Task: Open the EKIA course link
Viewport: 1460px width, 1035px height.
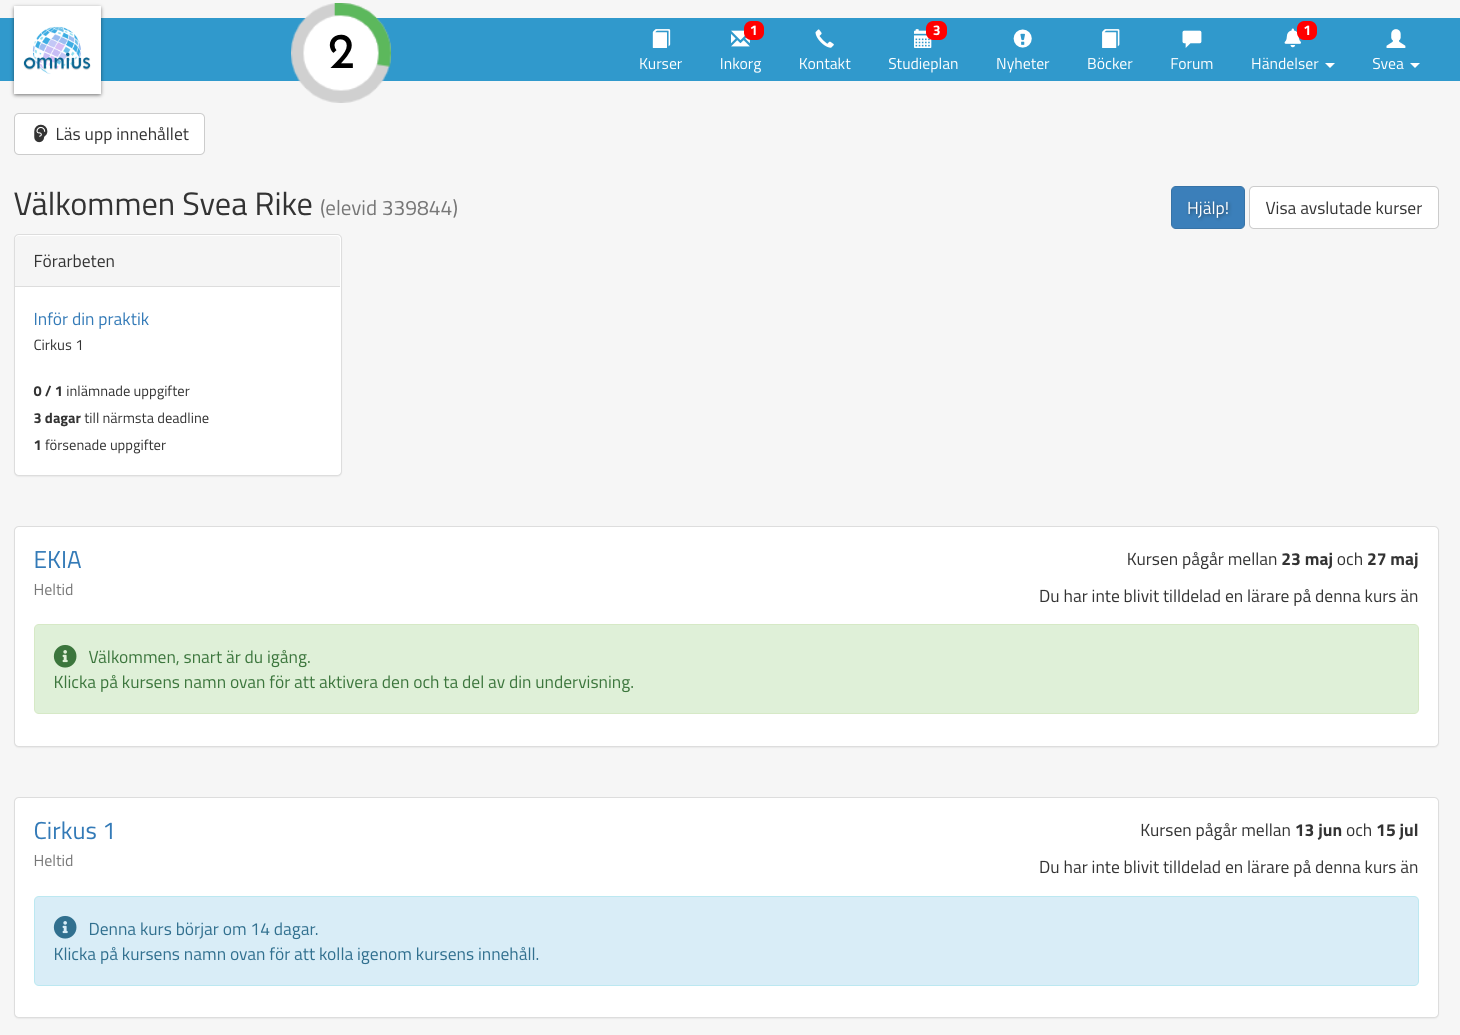Action: coord(57,560)
